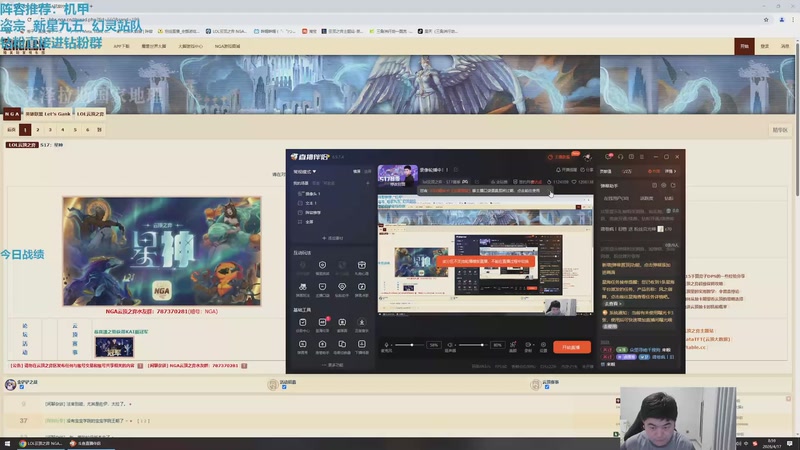Screen dimensions: 800x450
Task: Click the bottom-row download arrow tool icon
Action: [x=362, y=344]
